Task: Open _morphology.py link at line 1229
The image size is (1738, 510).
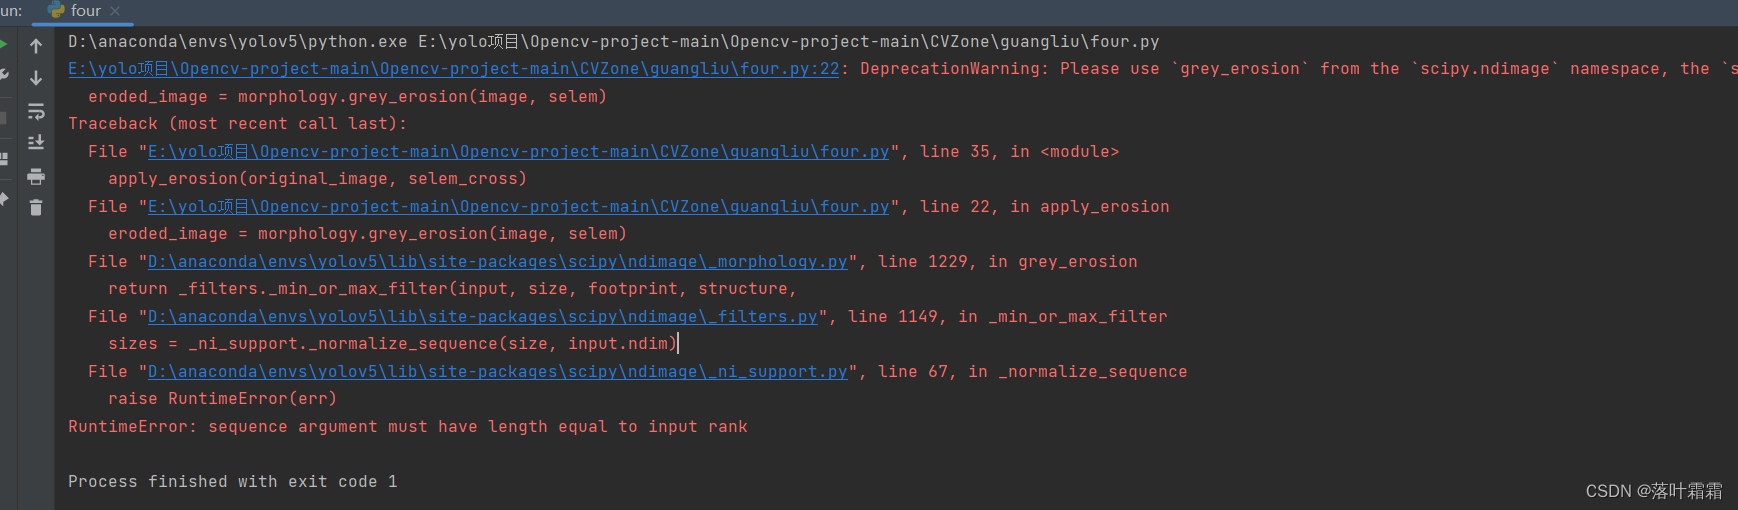Action: (x=498, y=262)
